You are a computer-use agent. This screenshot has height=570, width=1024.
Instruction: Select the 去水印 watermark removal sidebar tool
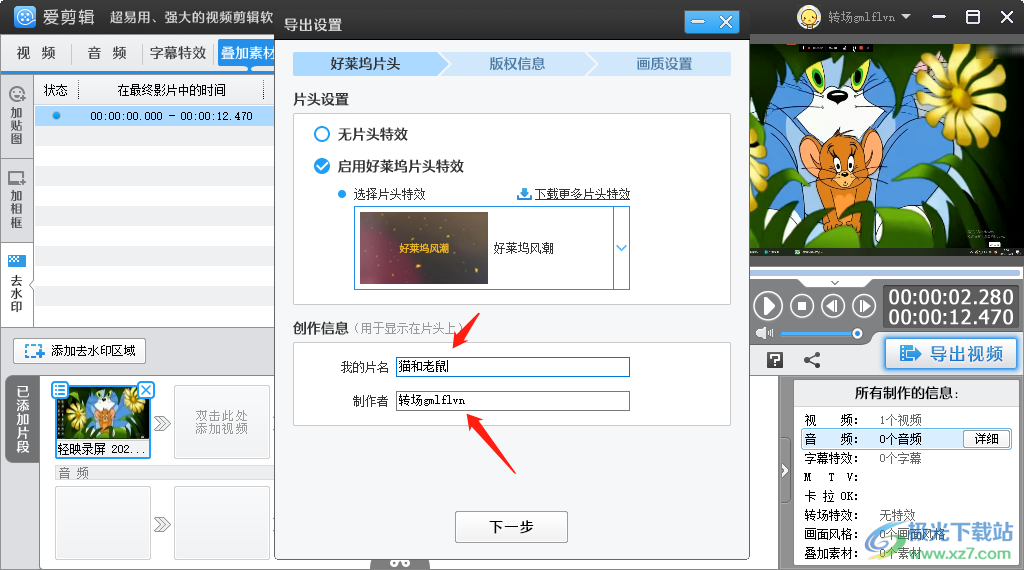click(16, 285)
